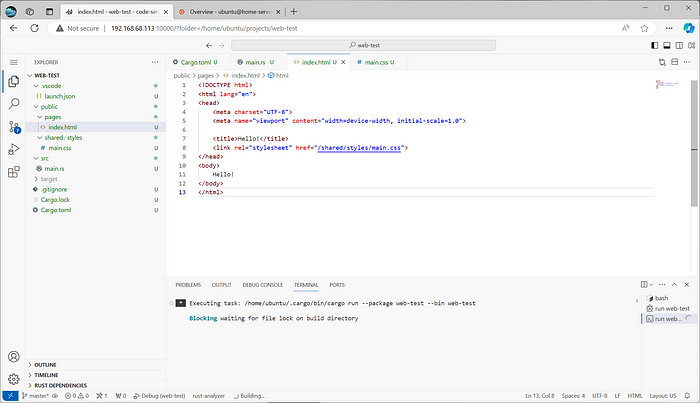Expand the target folder

pos(49,179)
